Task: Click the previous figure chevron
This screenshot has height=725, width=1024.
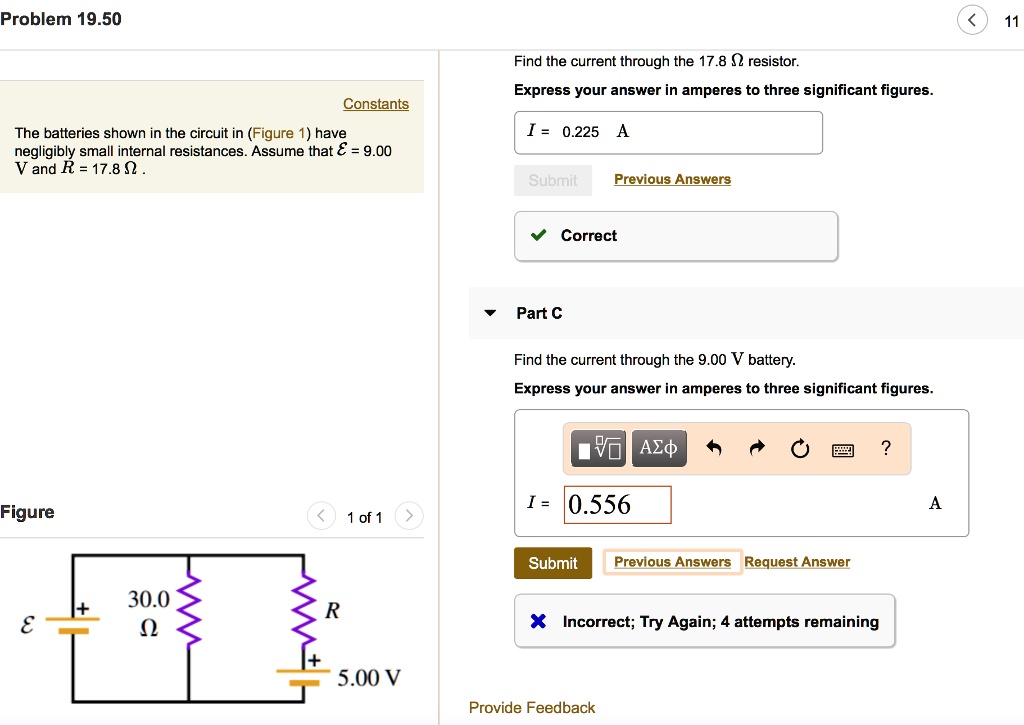Action: click(321, 516)
